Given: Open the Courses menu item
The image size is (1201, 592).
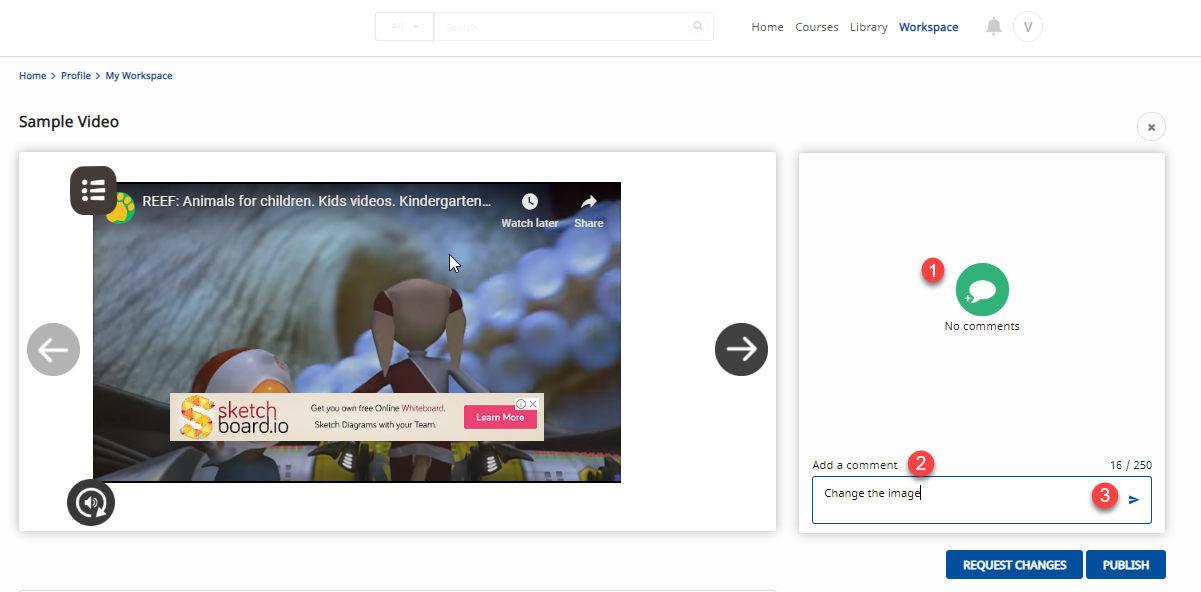Looking at the screenshot, I should pos(817,27).
